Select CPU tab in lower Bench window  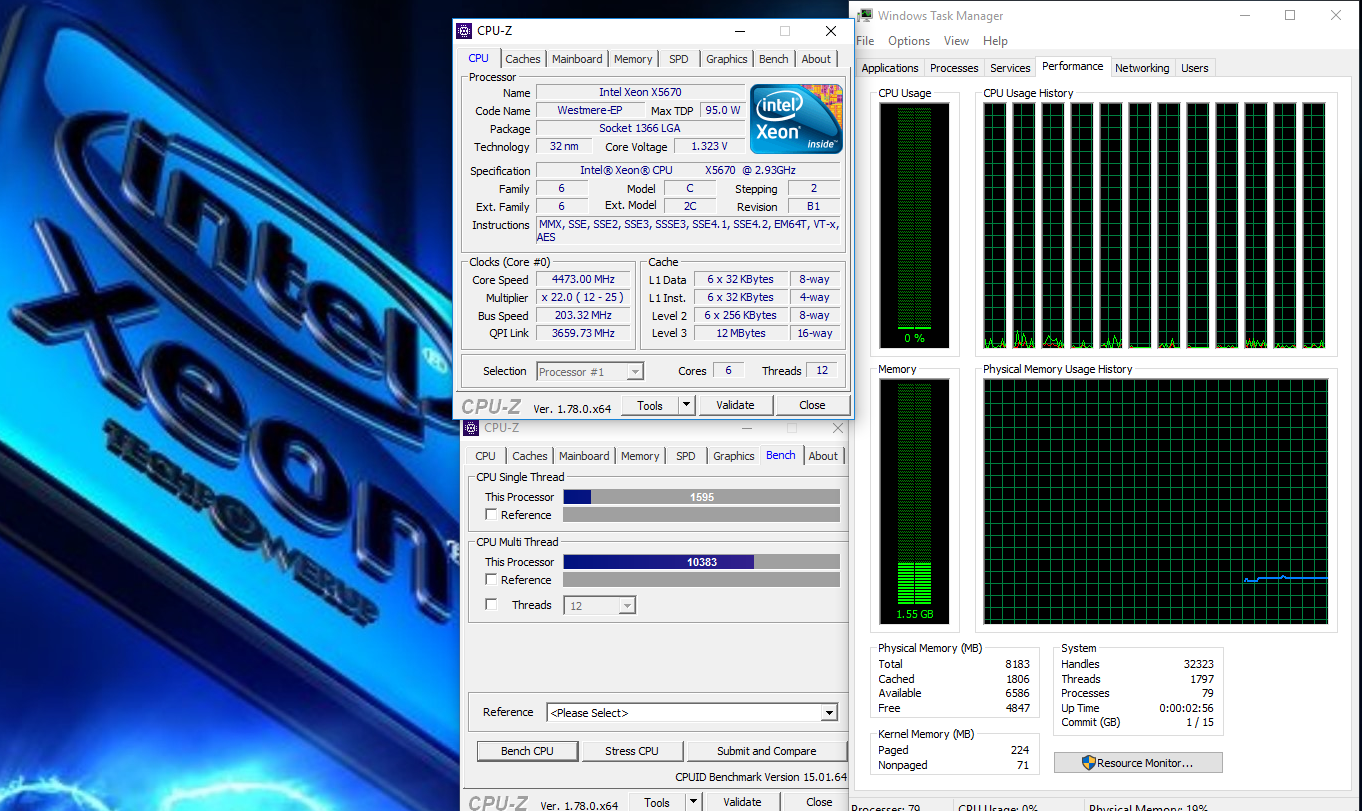point(486,456)
